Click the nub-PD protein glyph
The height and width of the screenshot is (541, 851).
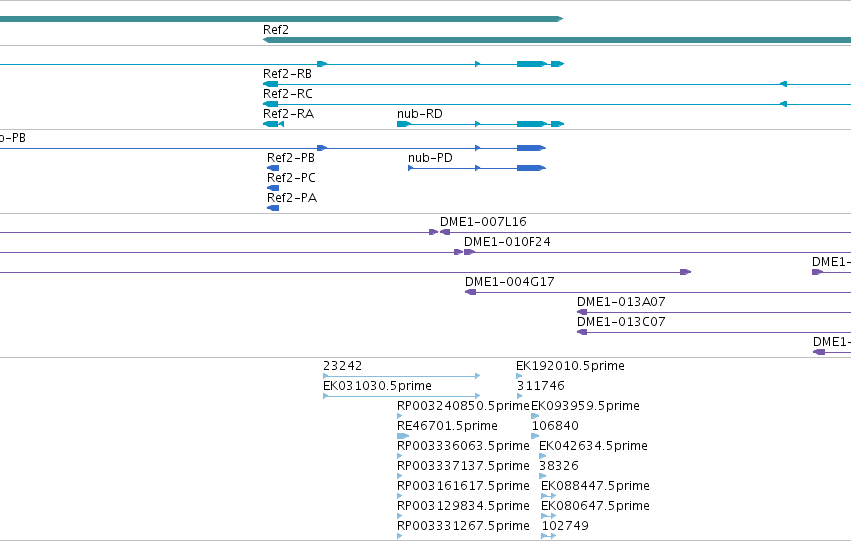(477, 168)
